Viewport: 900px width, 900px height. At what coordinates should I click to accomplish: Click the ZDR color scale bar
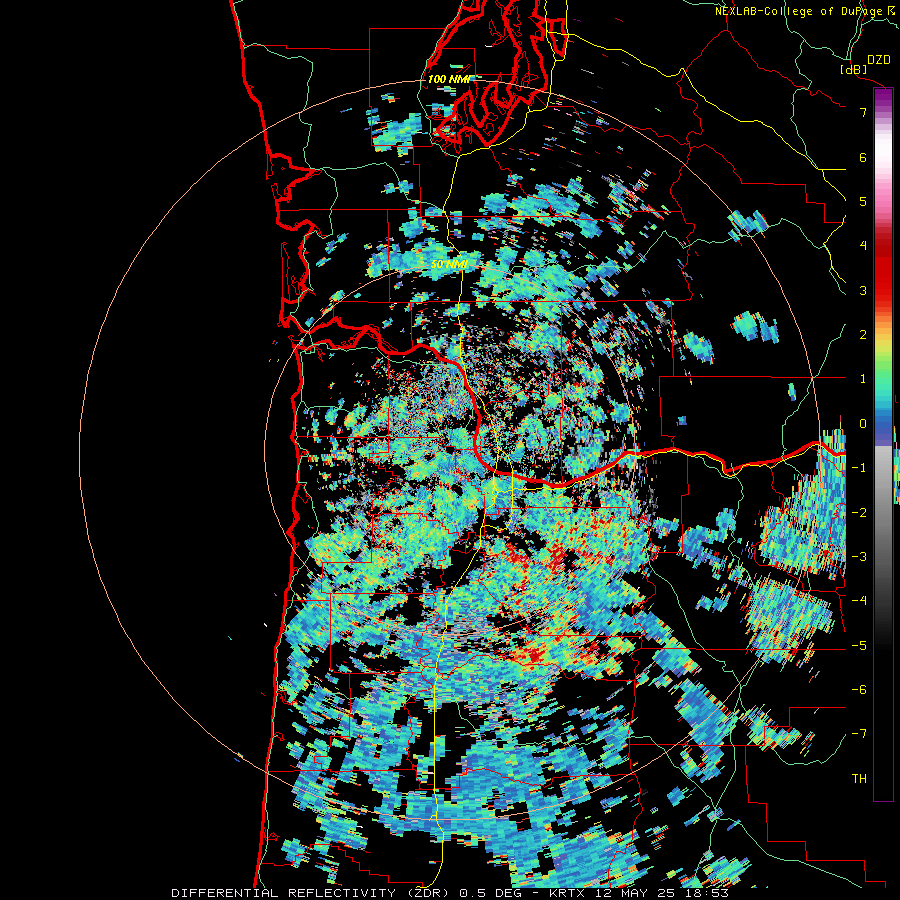[x=883, y=444]
